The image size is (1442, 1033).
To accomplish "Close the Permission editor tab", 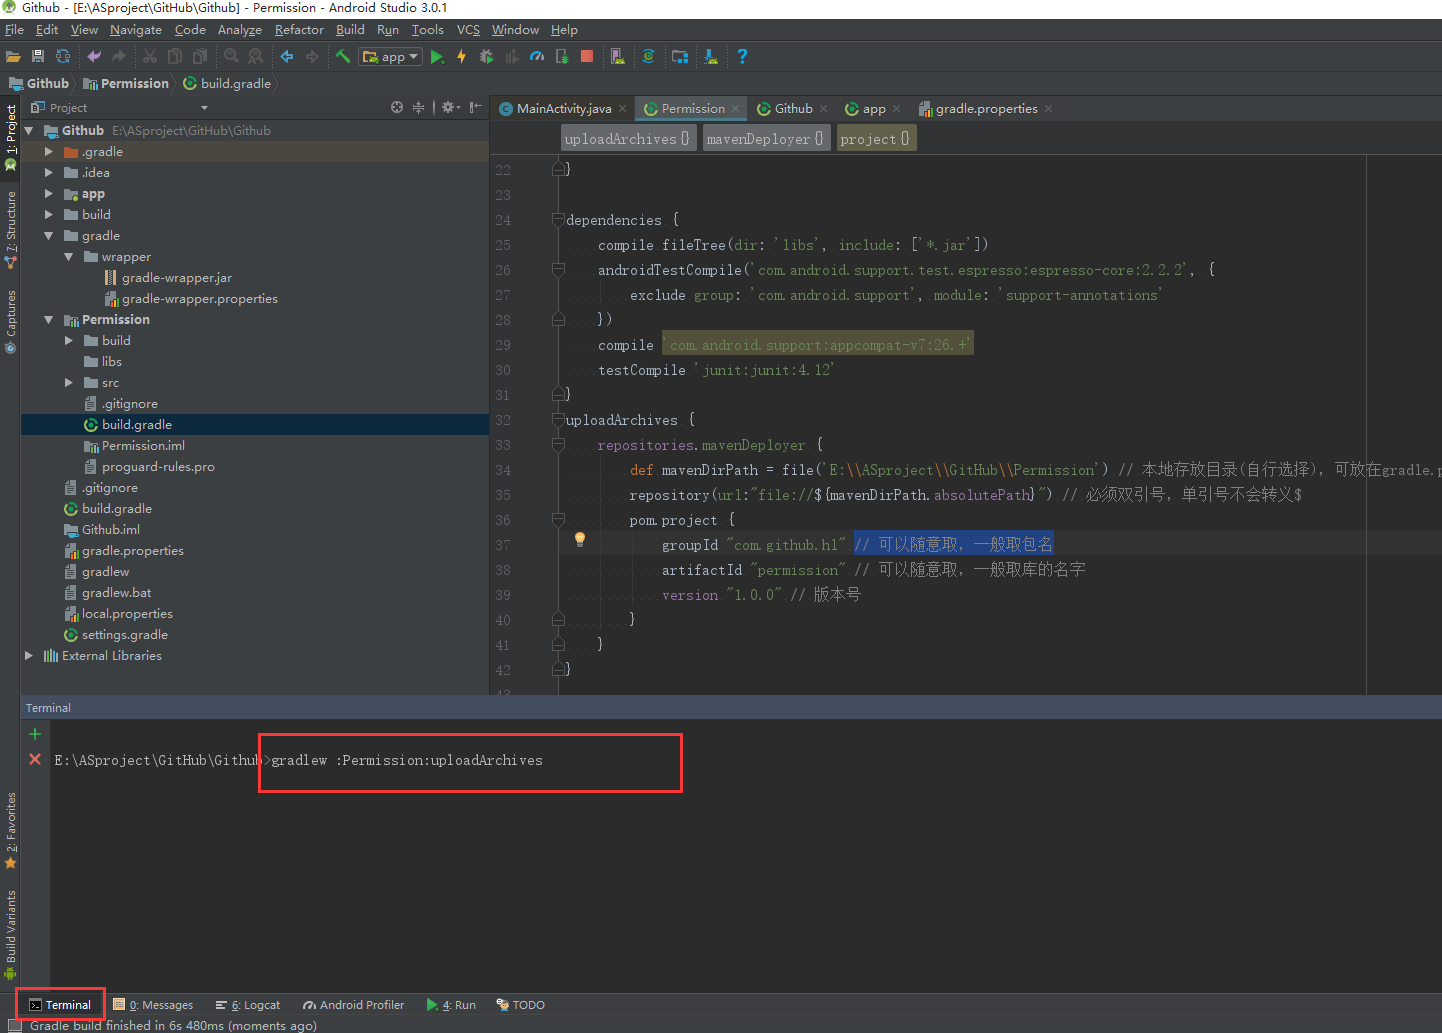I will point(735,109).
